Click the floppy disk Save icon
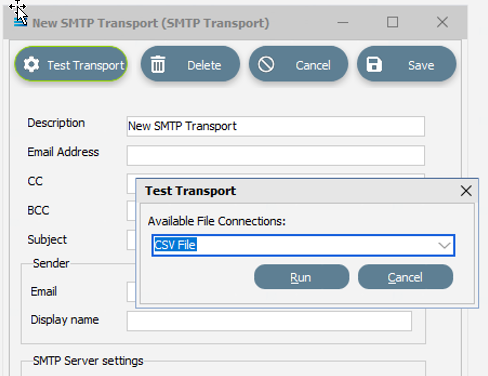 (x=374, y=64)
